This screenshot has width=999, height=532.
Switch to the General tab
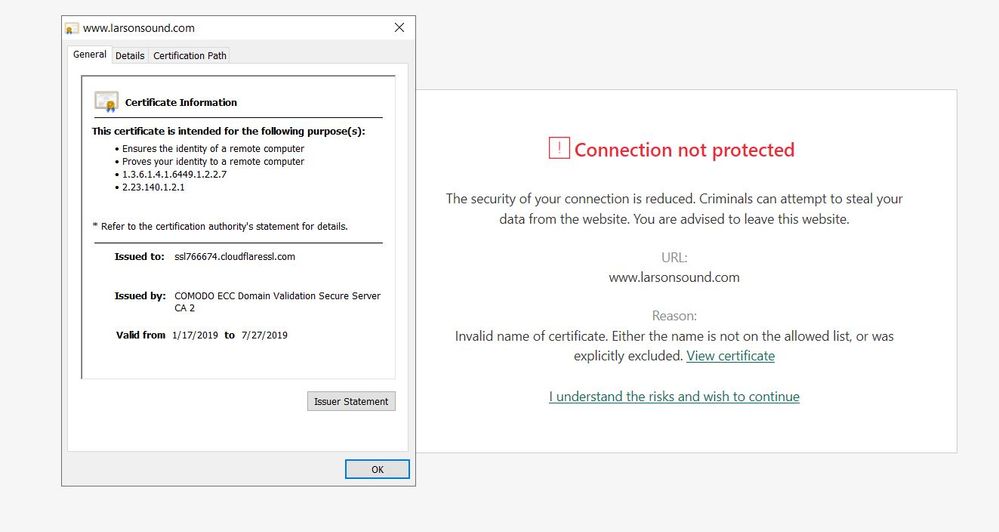(90, 55)
